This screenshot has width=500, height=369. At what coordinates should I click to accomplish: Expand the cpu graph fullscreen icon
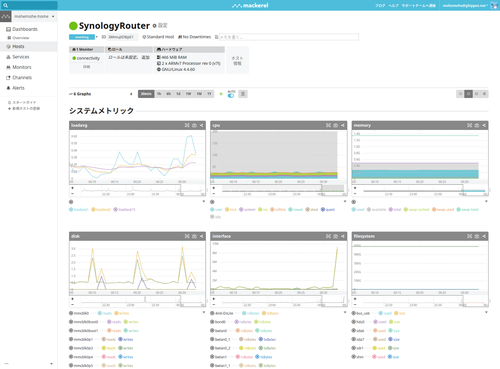pos(328,125)
